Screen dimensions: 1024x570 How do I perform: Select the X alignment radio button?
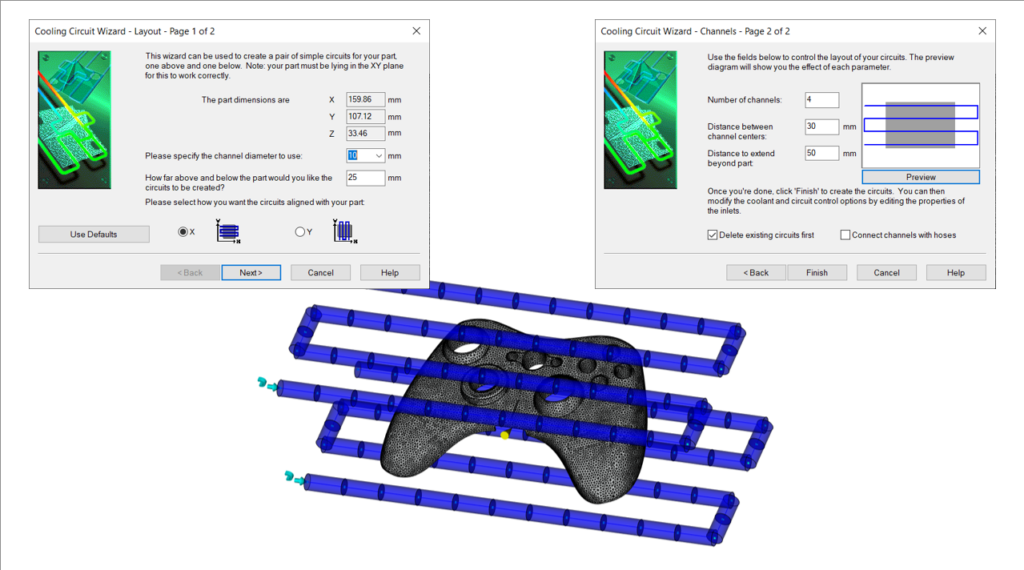tap(183, 232)
